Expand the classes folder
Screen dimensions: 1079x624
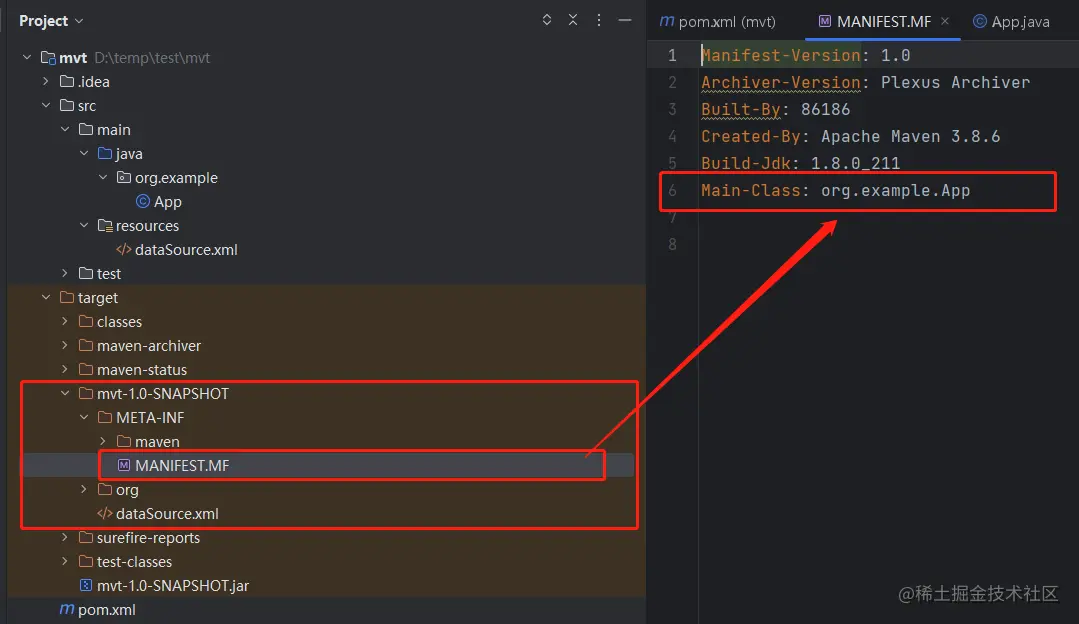65,321
